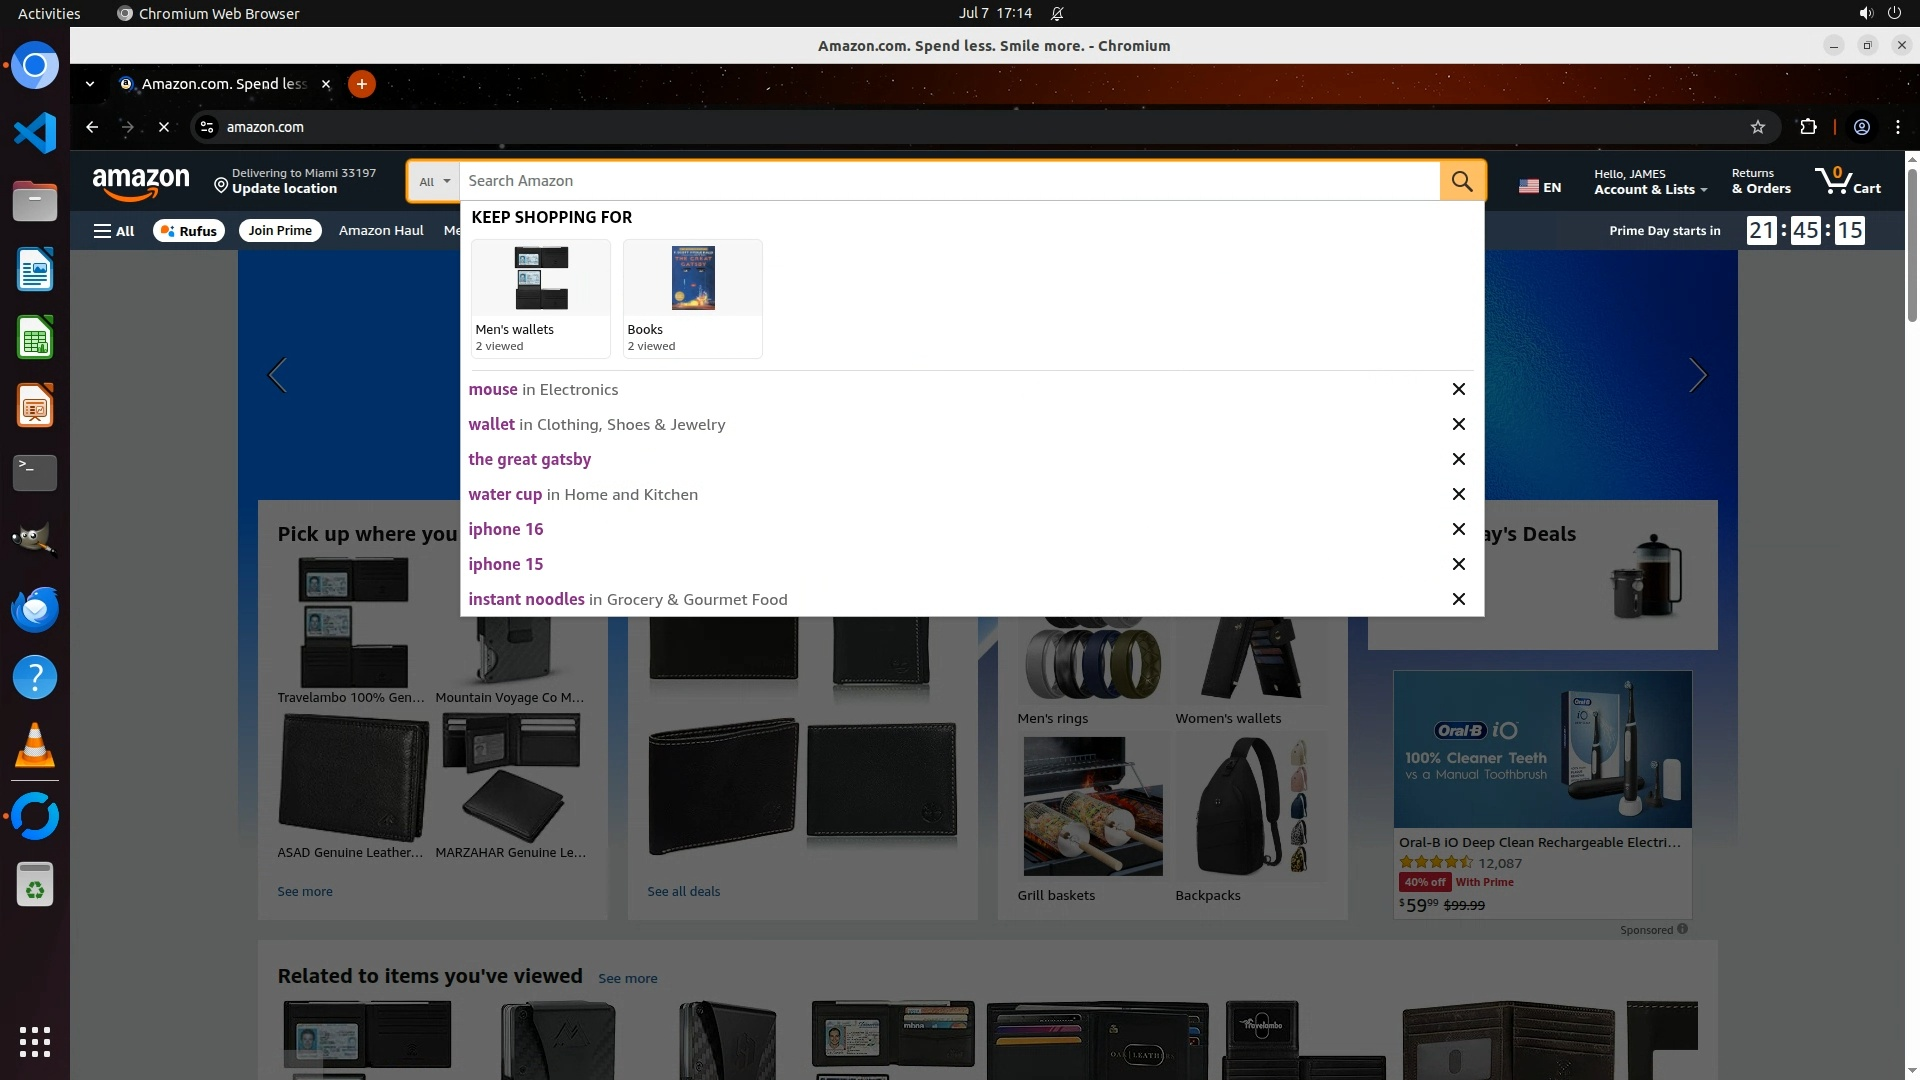Click the orange search magnifier button
1920x1080 pixels.
point(1462,181)
